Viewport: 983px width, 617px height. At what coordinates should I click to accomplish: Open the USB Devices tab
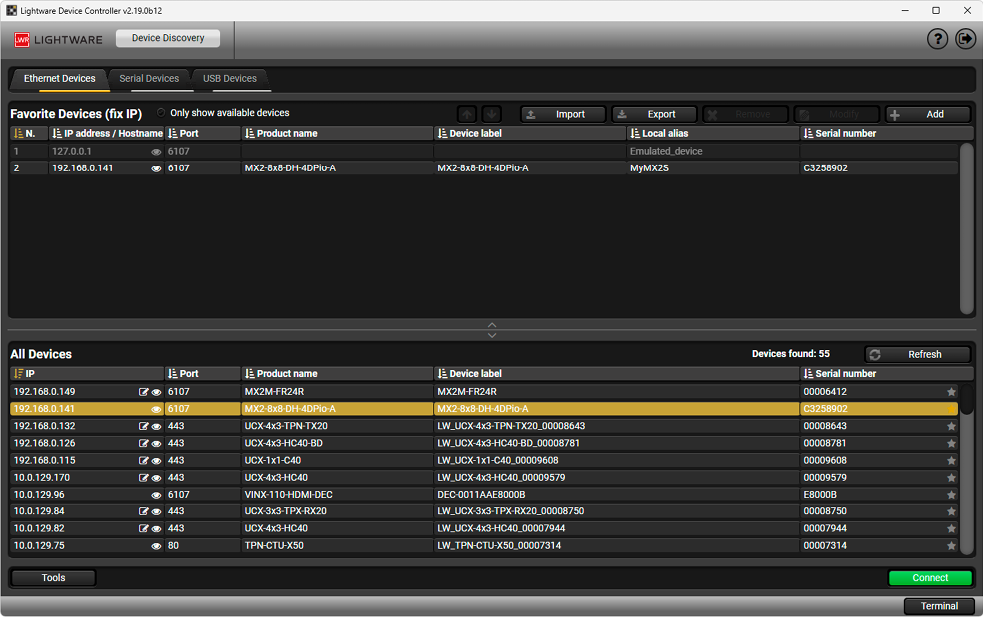pyautogui.click(x=230, y=78)
